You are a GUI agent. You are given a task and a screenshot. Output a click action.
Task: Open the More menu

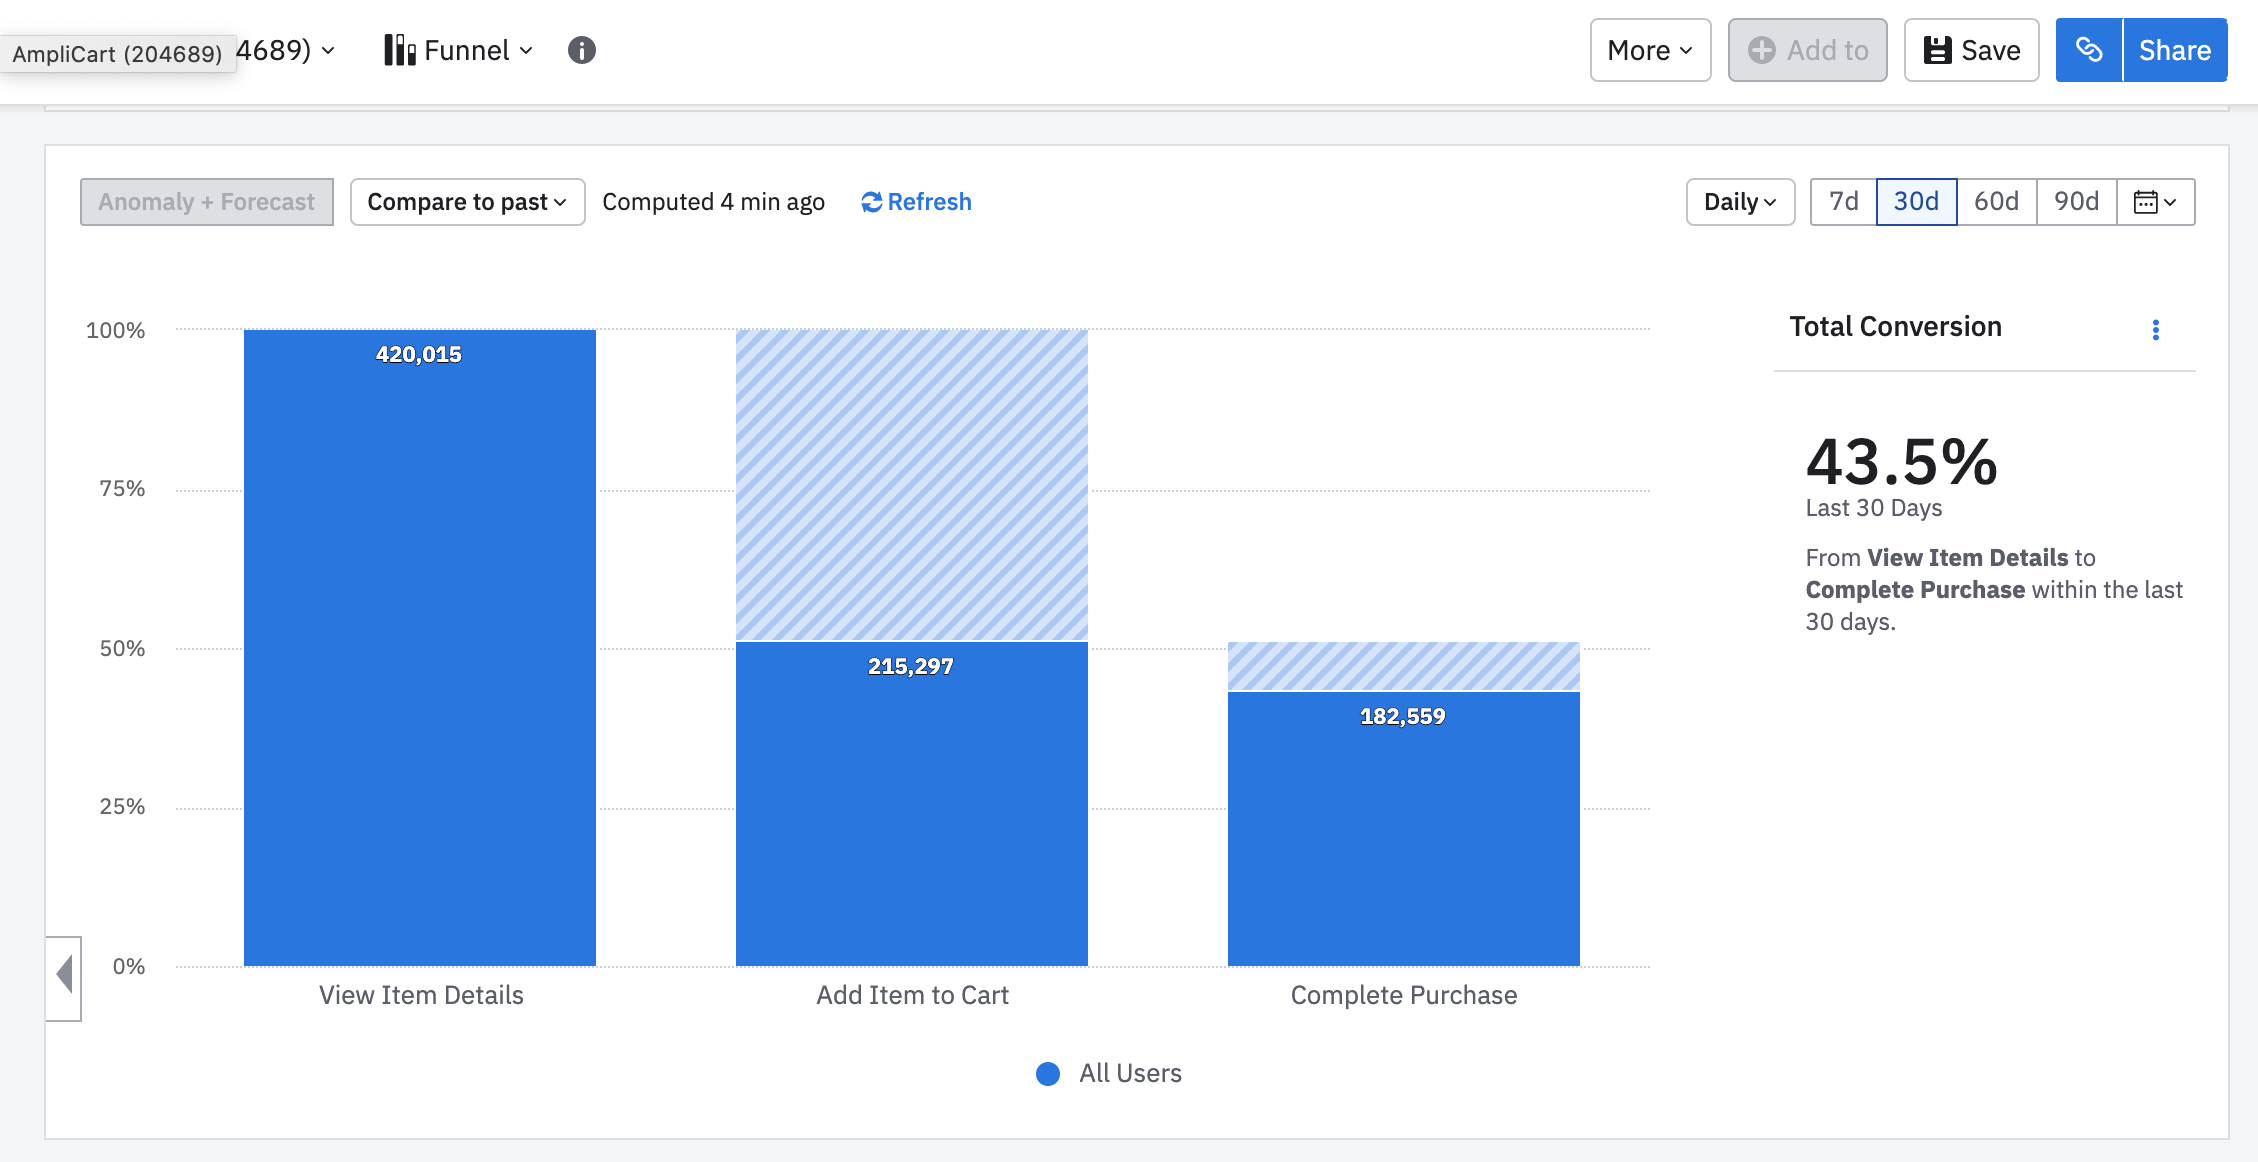click(x=1649, y=50)
